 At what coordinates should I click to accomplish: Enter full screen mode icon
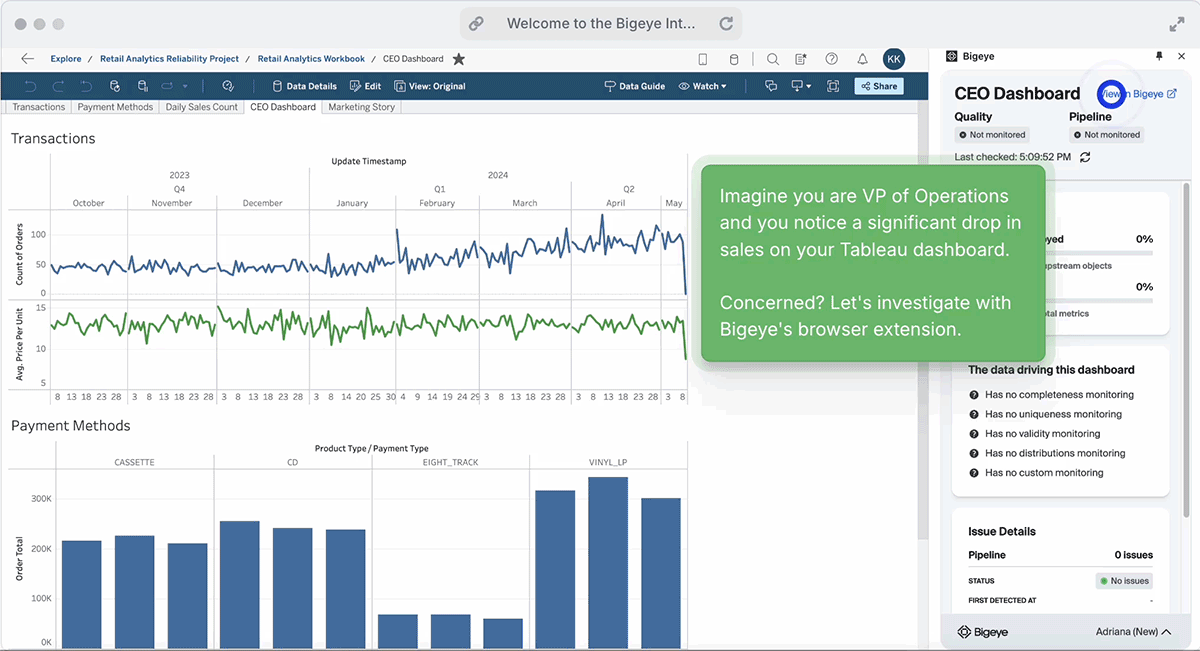(833, 86)
